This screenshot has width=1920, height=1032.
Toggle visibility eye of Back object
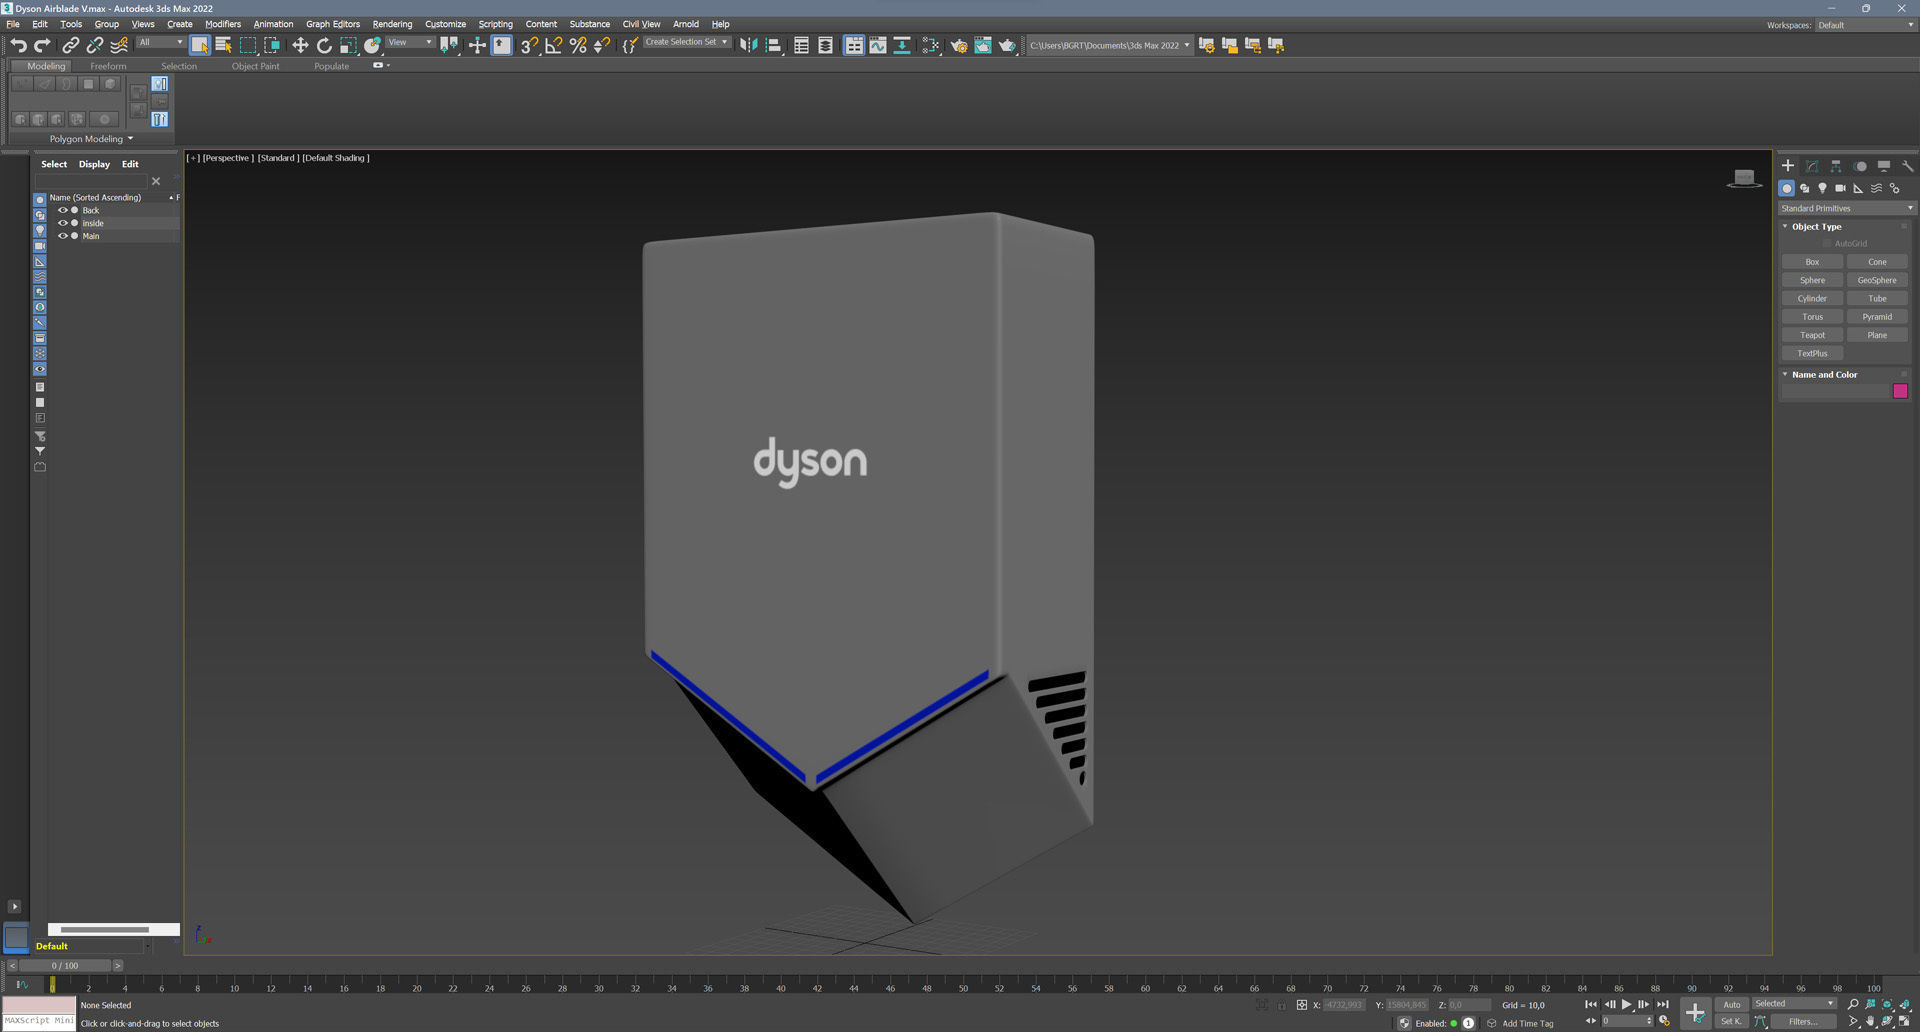[x=62, y=210]
